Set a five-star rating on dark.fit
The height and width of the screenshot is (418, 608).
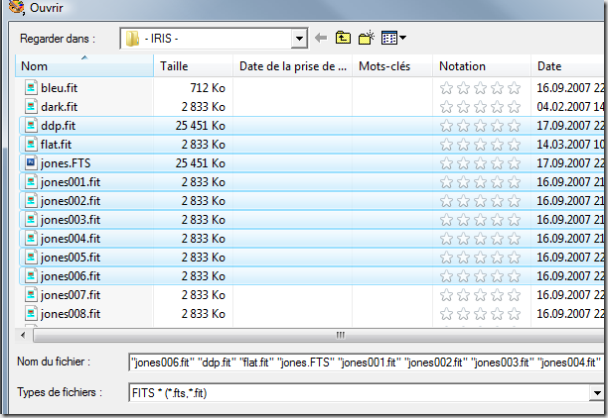(514, 107)
